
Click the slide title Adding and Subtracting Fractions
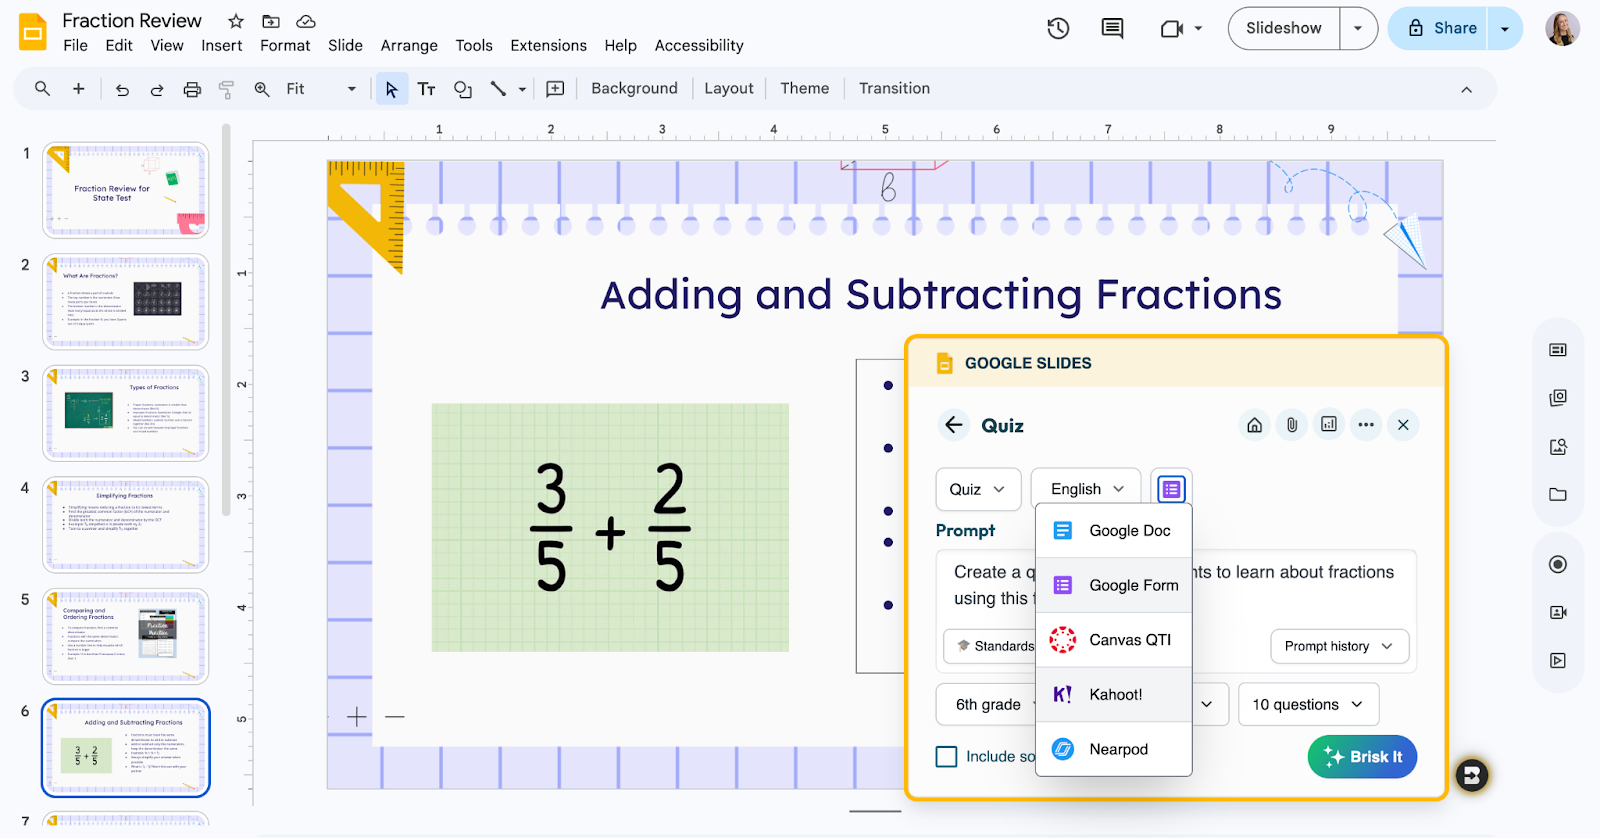[x=941, y=295]
